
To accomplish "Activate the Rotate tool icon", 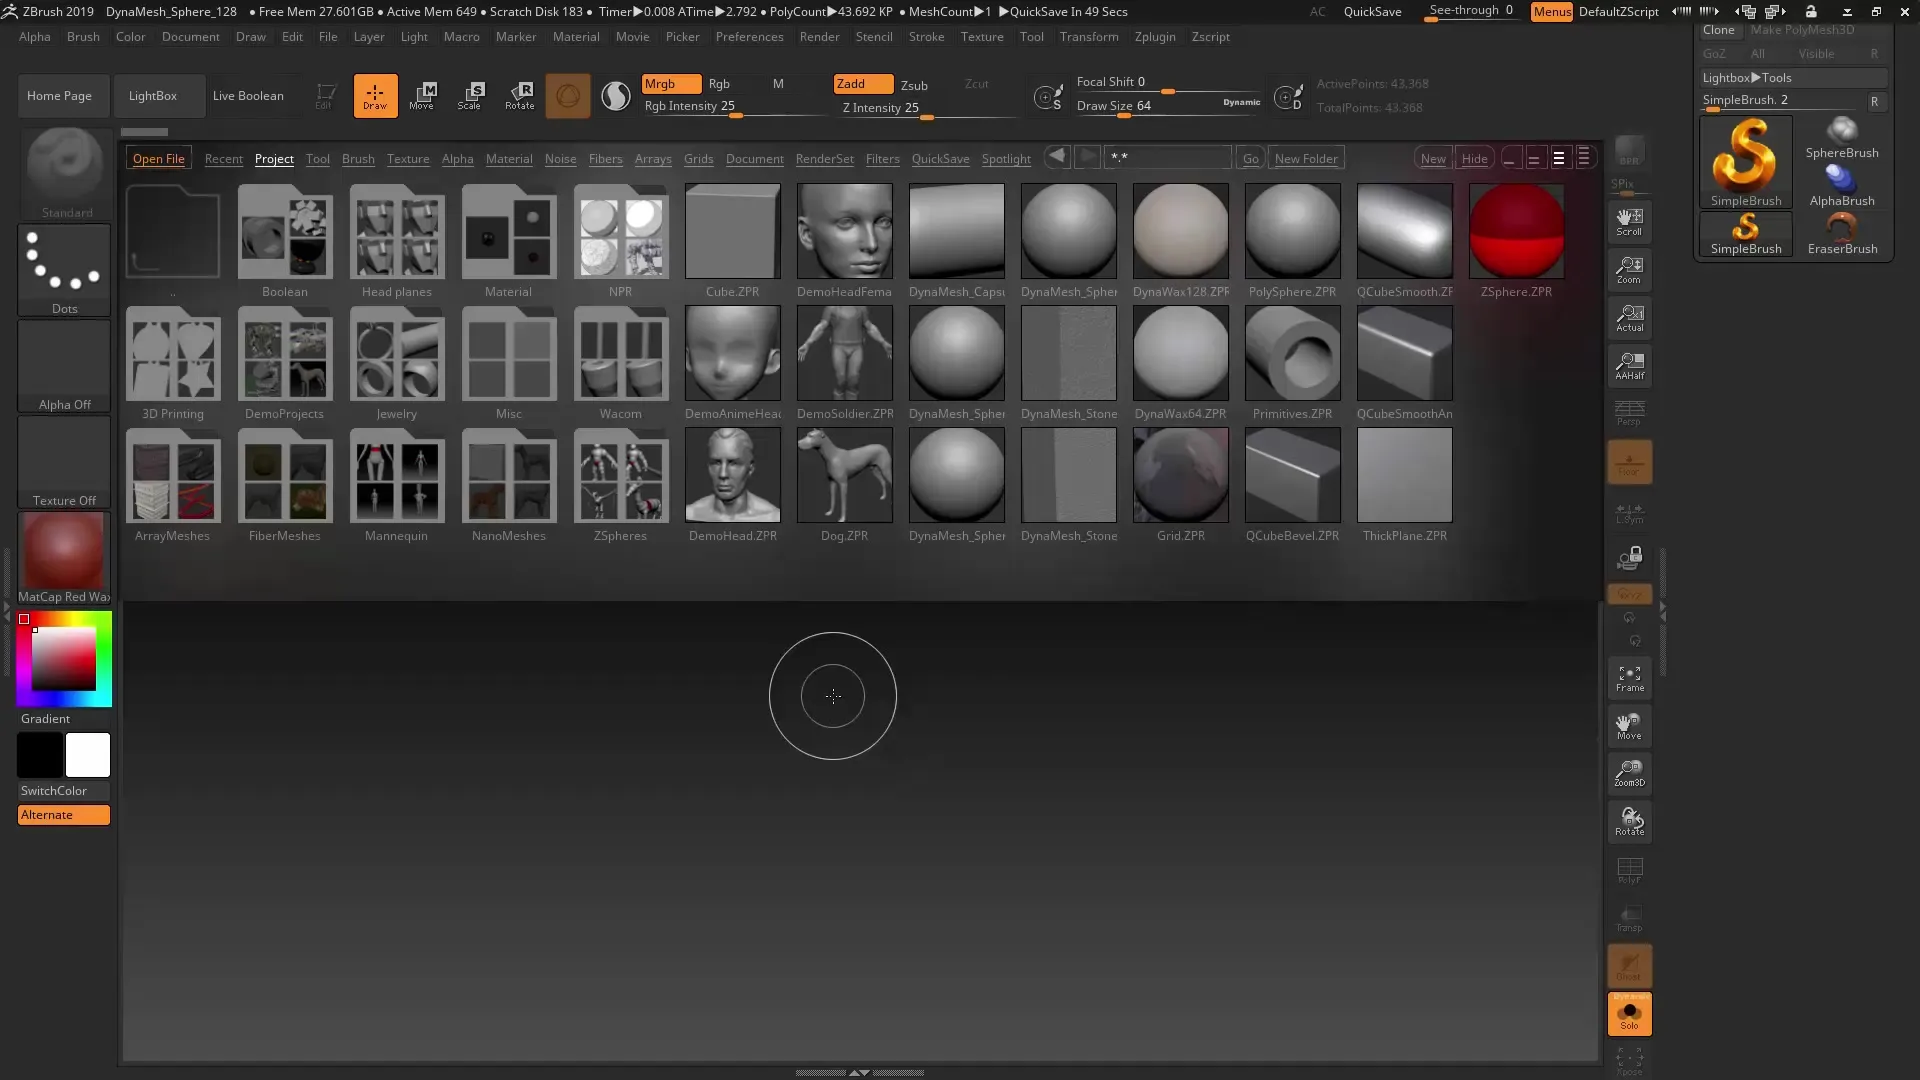I will pos(519,96).
